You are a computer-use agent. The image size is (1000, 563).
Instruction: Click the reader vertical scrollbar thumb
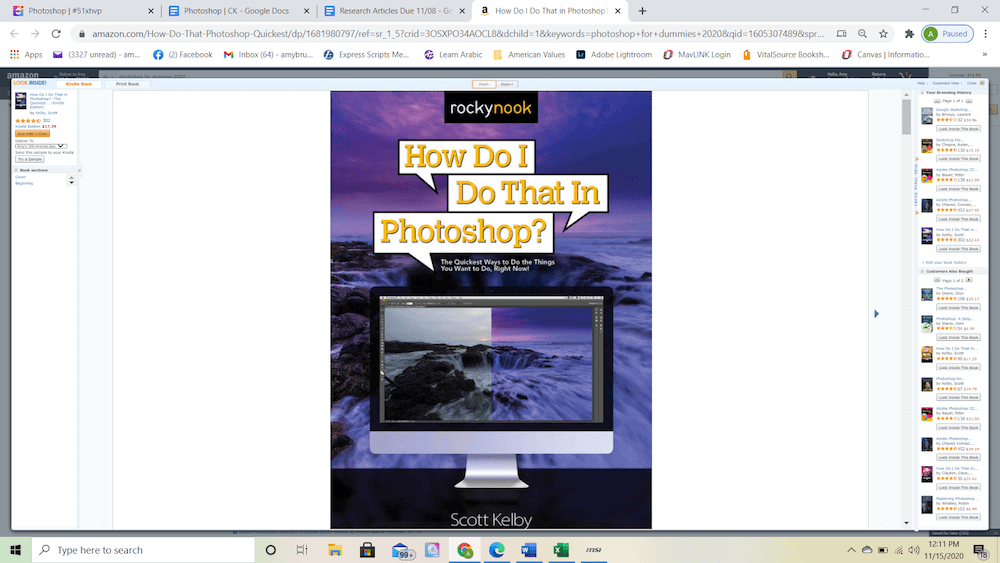906,117
